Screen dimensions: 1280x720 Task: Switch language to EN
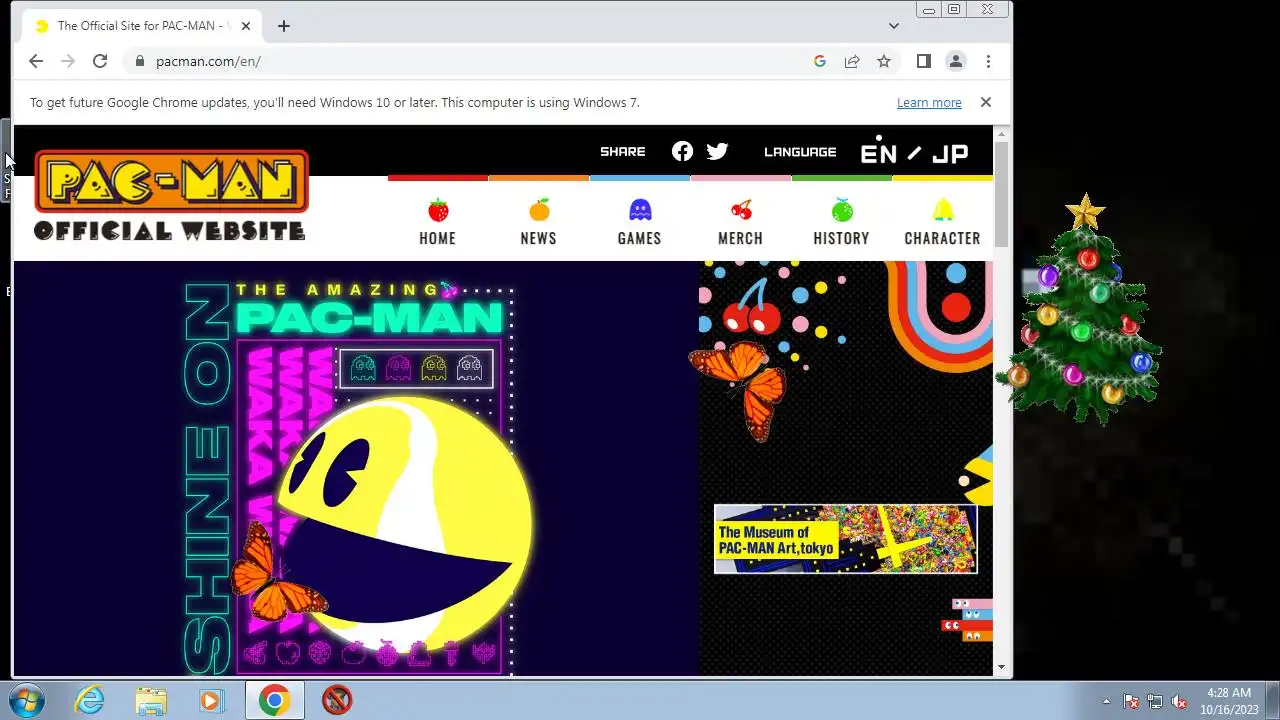click(x=879, y=153)
